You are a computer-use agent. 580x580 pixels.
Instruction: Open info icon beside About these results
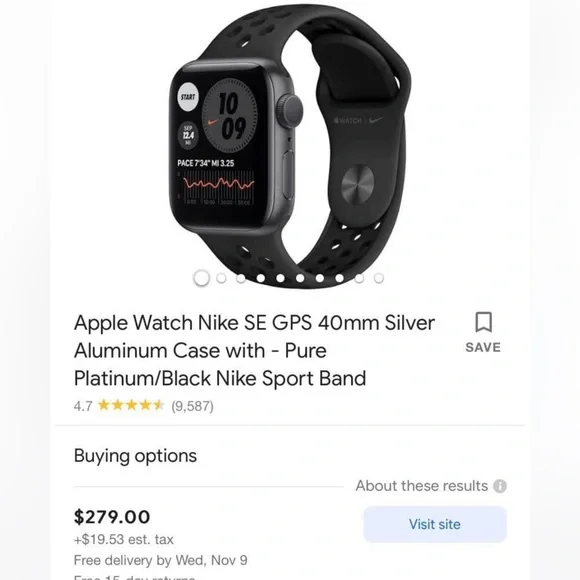tap(500, 486)
